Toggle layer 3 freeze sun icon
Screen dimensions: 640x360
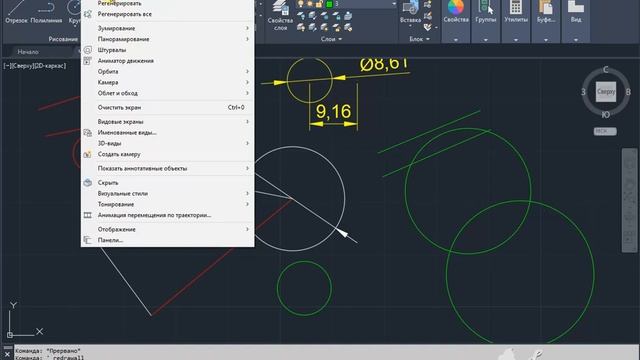pos(310,4)
